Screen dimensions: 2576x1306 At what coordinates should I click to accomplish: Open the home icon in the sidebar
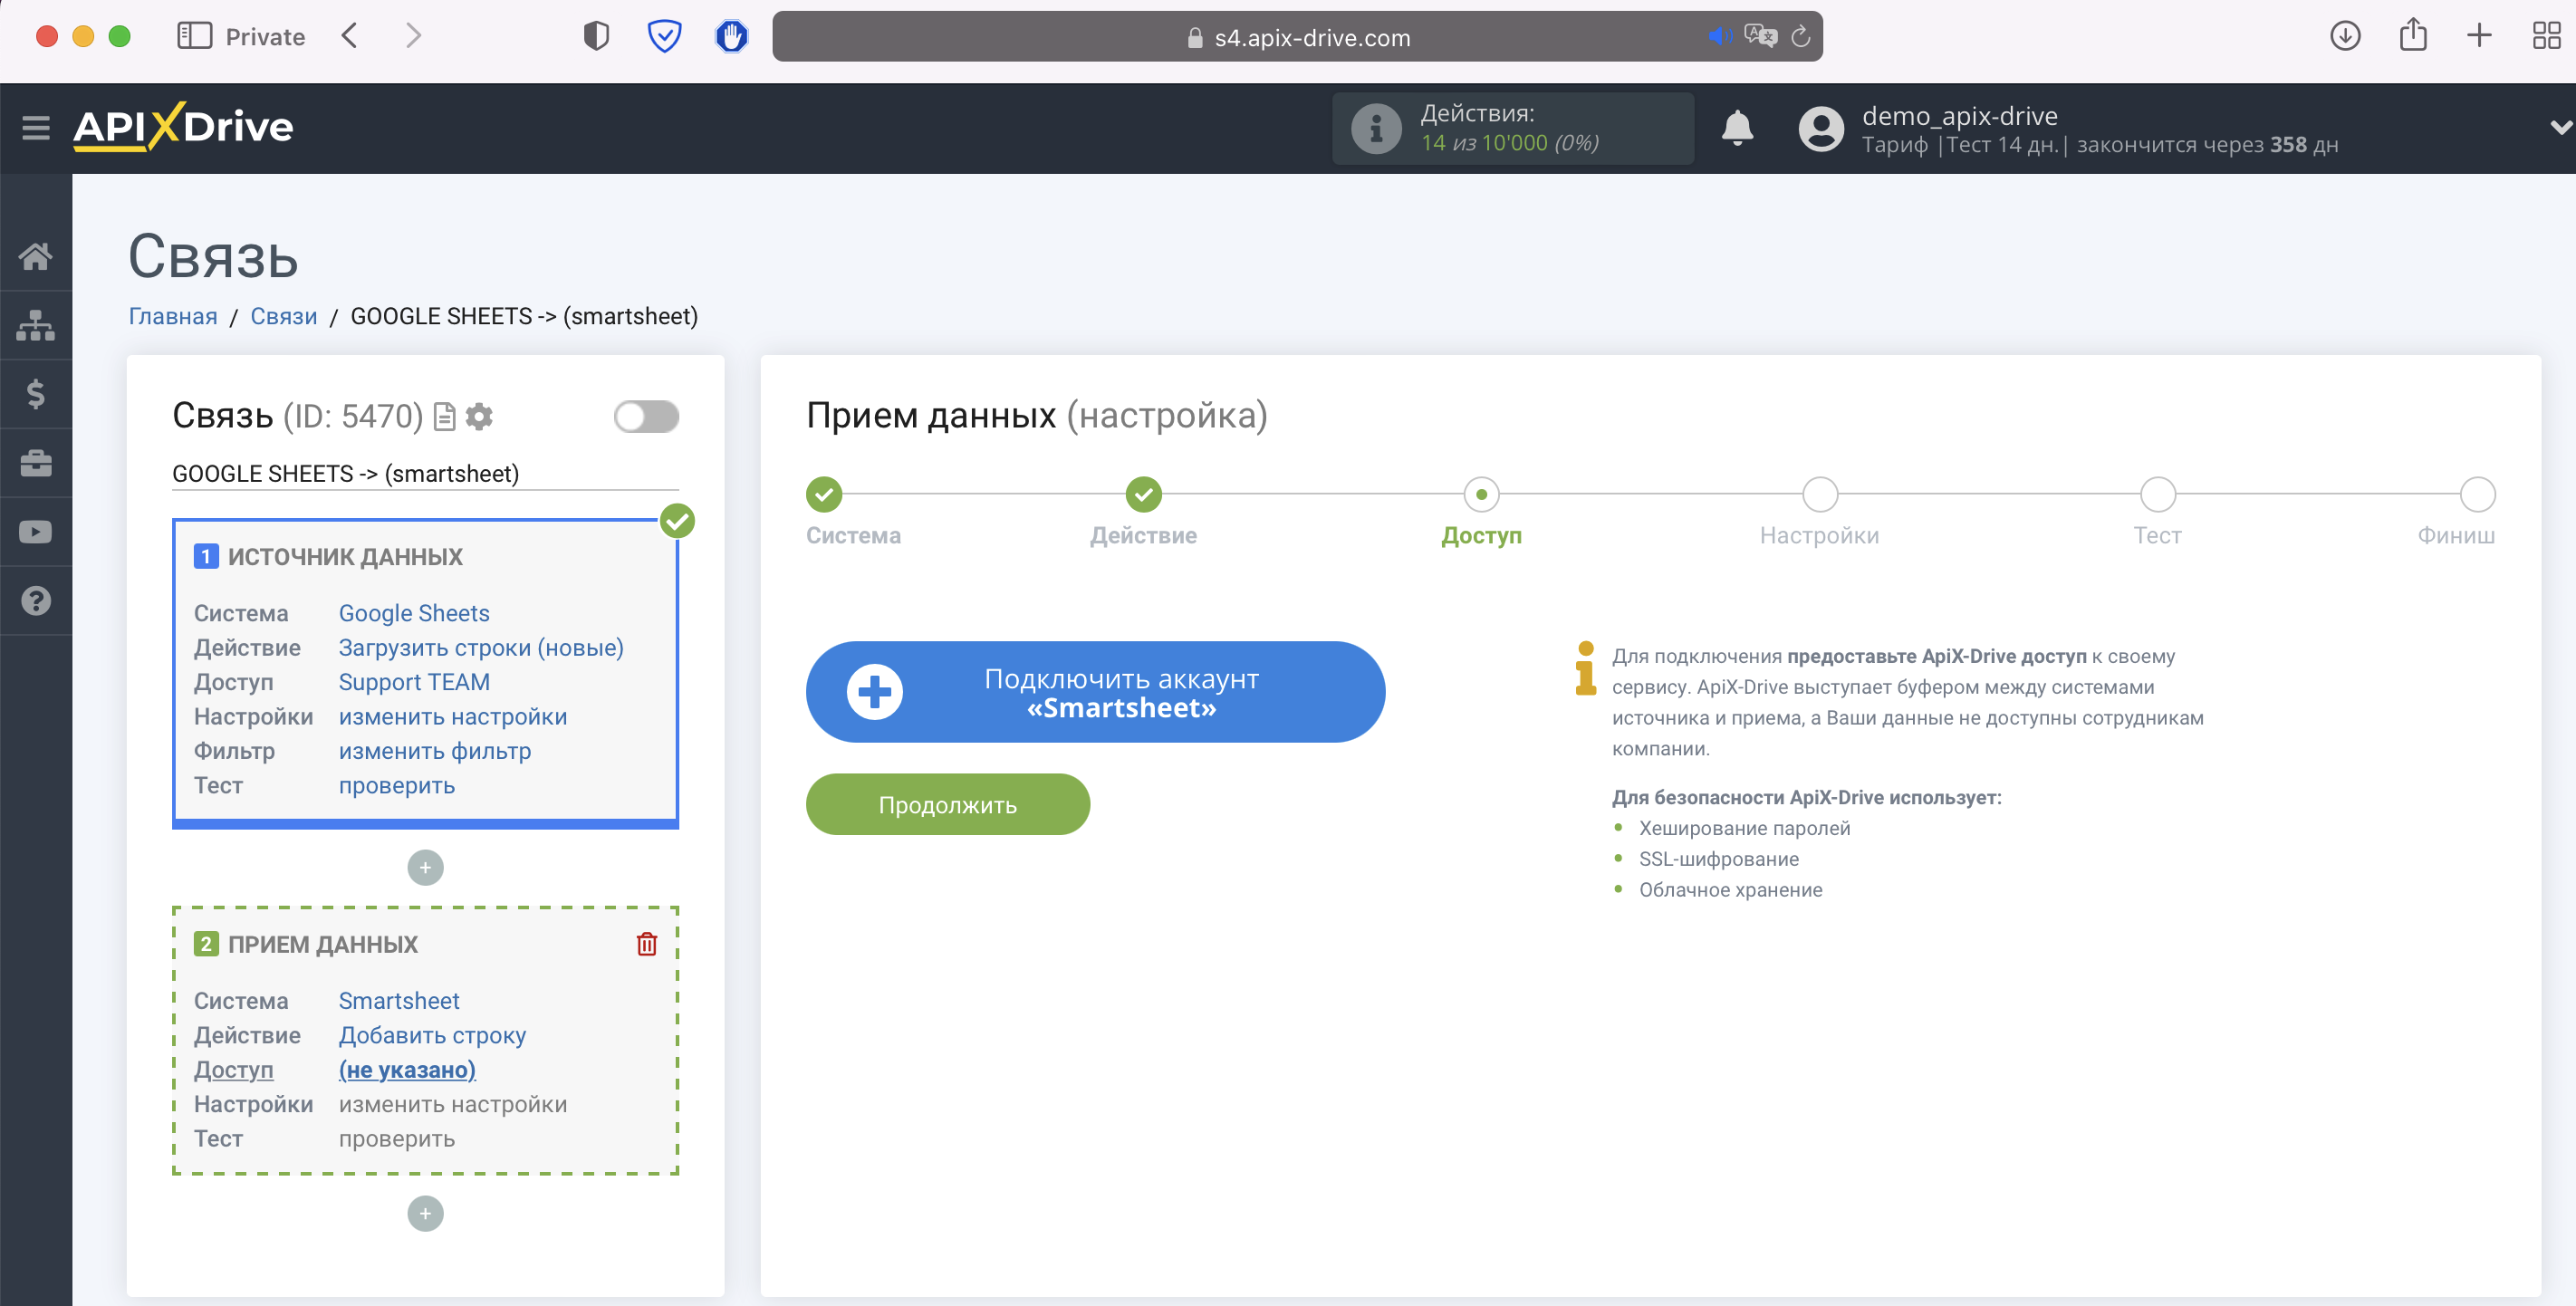click(36, 256)
